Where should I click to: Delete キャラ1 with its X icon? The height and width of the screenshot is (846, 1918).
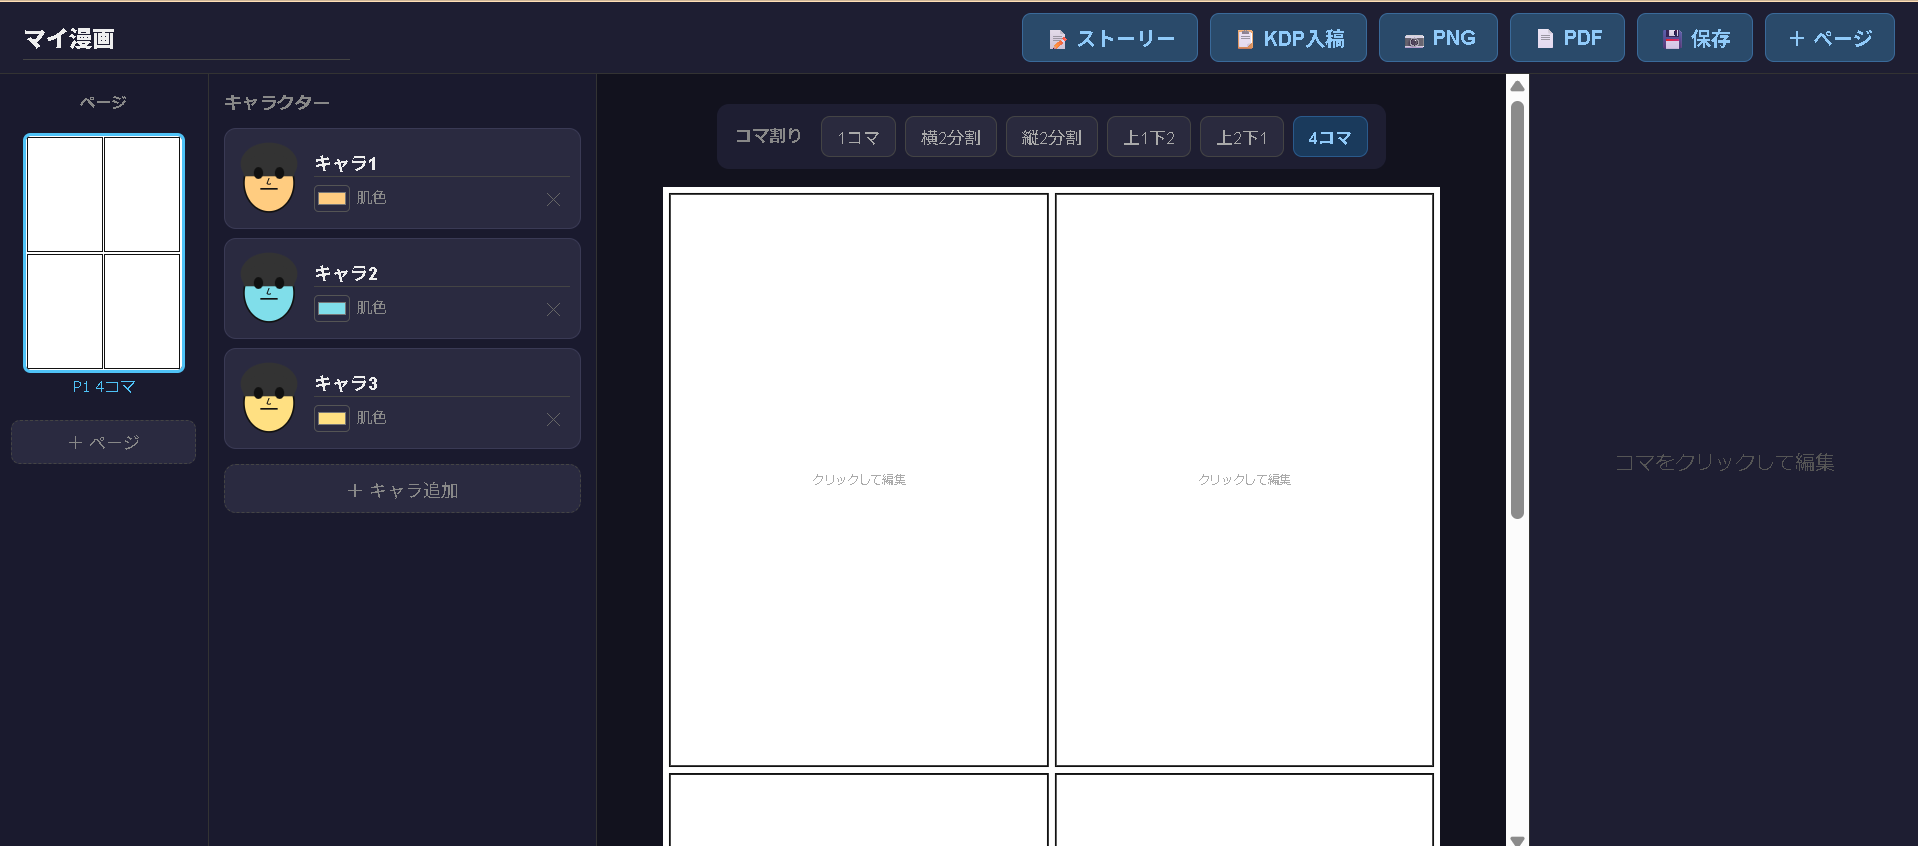[x=553, y=199]
